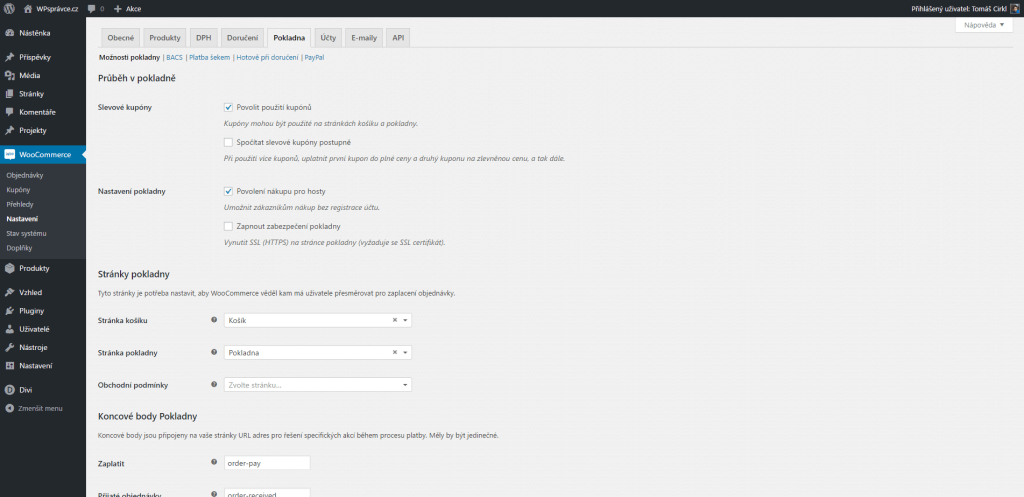Open Doplňky in WooCommerce submenu
This screenshot has width=1024, height=497.
pos(19,248)
